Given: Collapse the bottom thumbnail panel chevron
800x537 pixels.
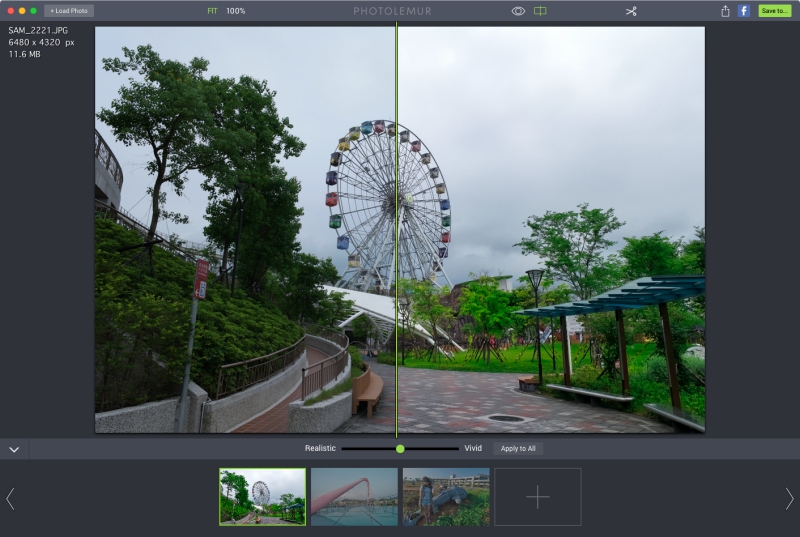Looking at the screenshot, I should pos(14,450).
